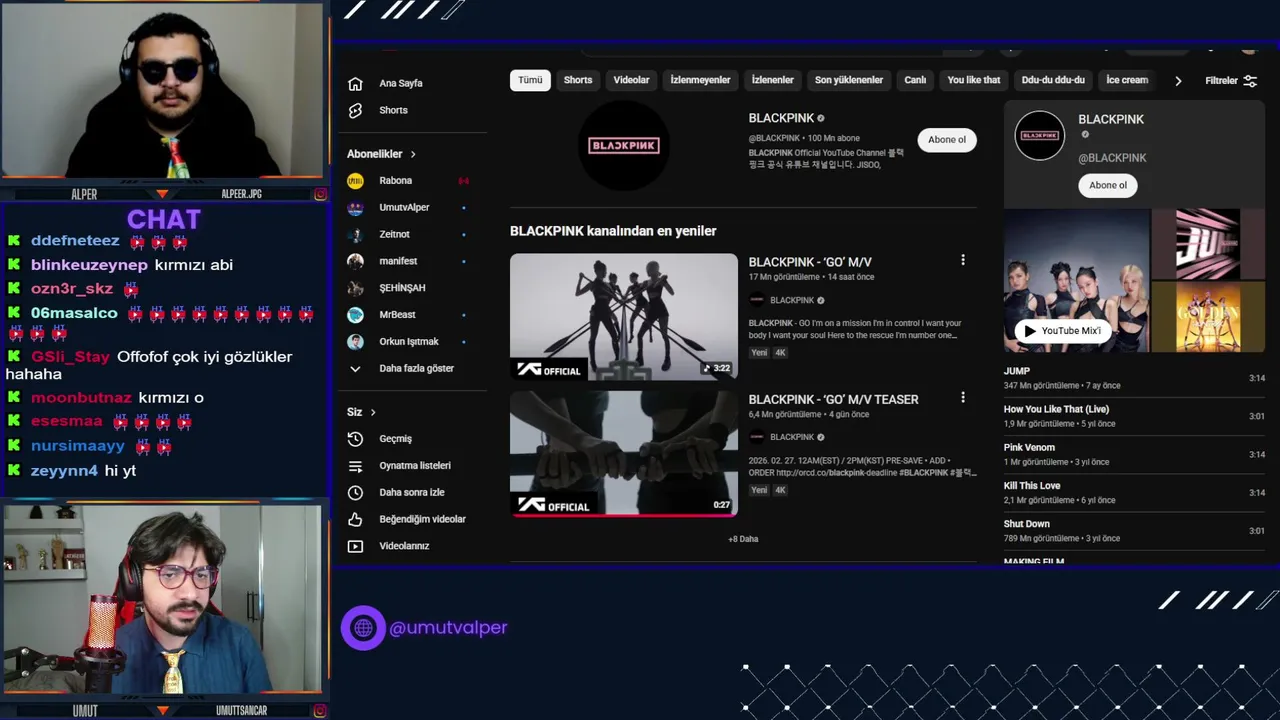This screenshot has height=720, width=1280.
Task: Open Daha sonra izle clock icon
Action: [x=355, y=493]
